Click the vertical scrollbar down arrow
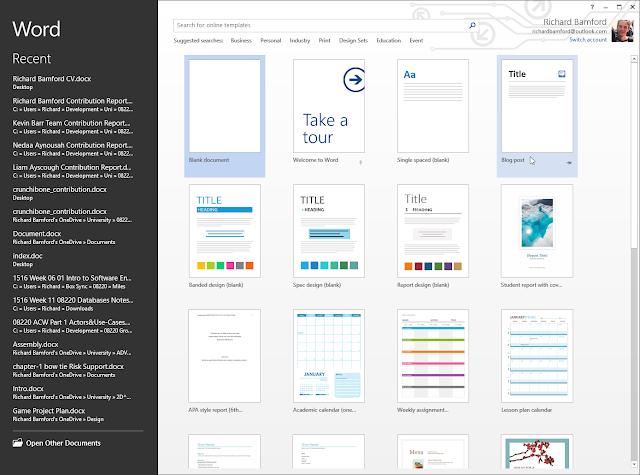640x475 pixels. point(634,464)
